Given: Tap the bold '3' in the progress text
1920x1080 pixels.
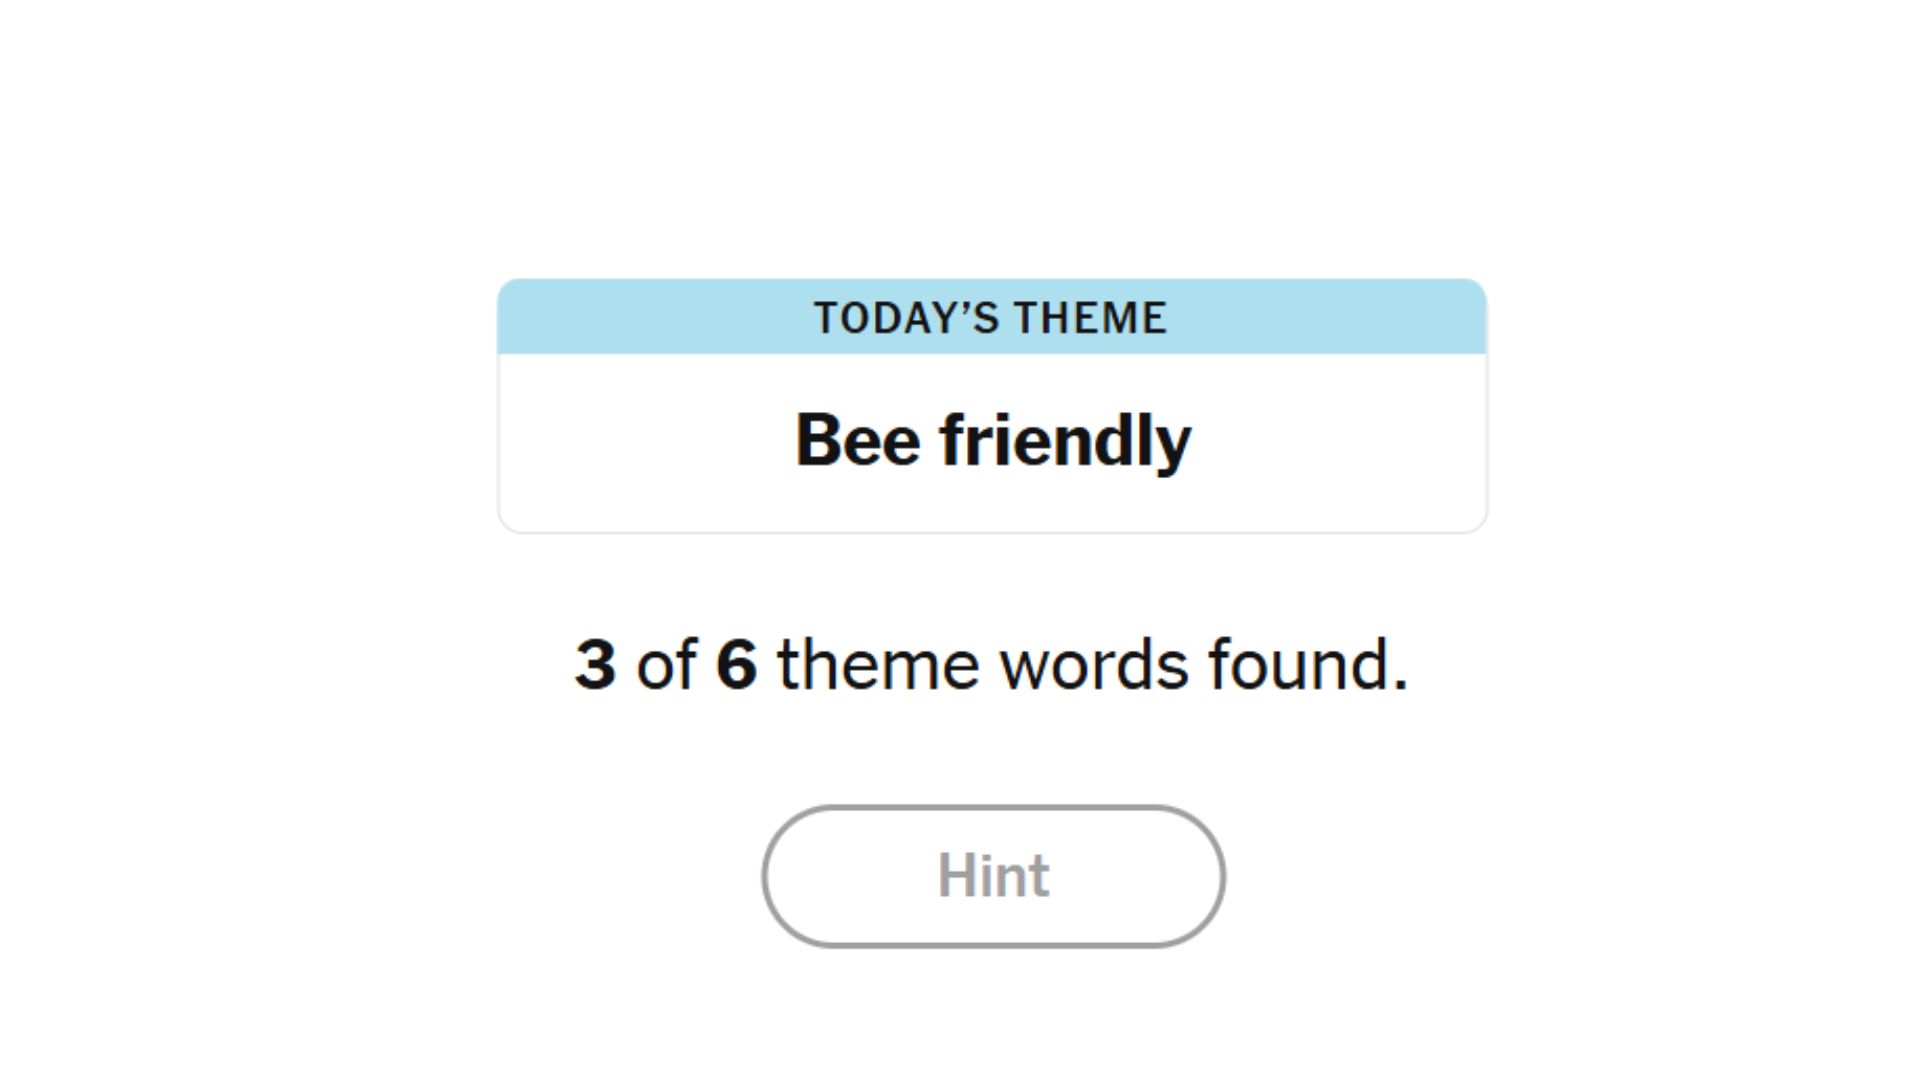Looking at the screenshot, I should (x=597, y=662).
